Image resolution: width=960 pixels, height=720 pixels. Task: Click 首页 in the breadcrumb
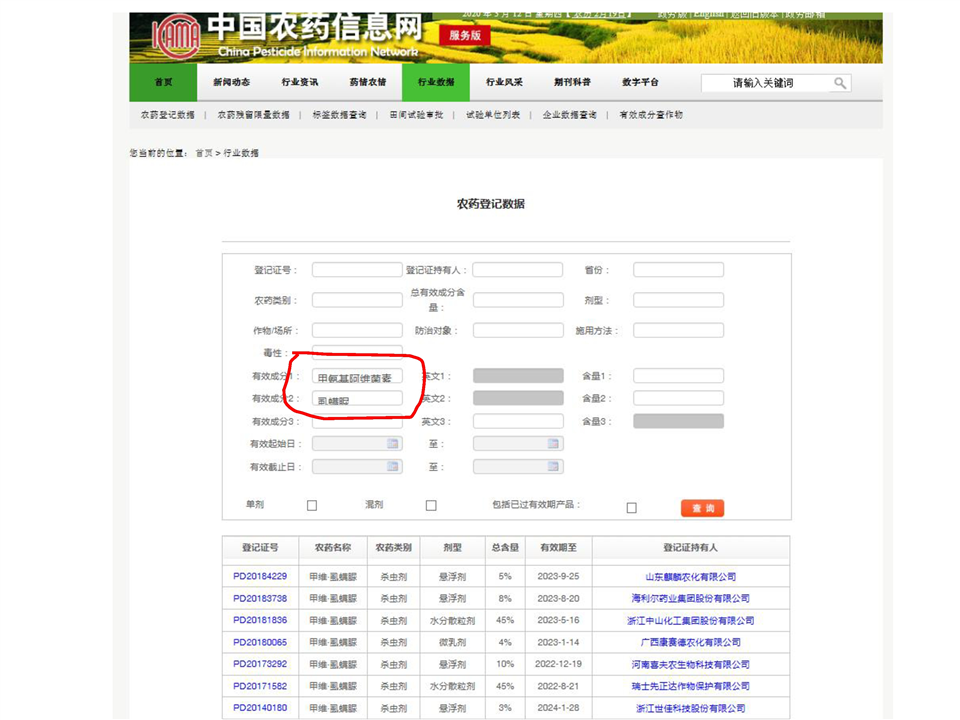pos(204,153)
